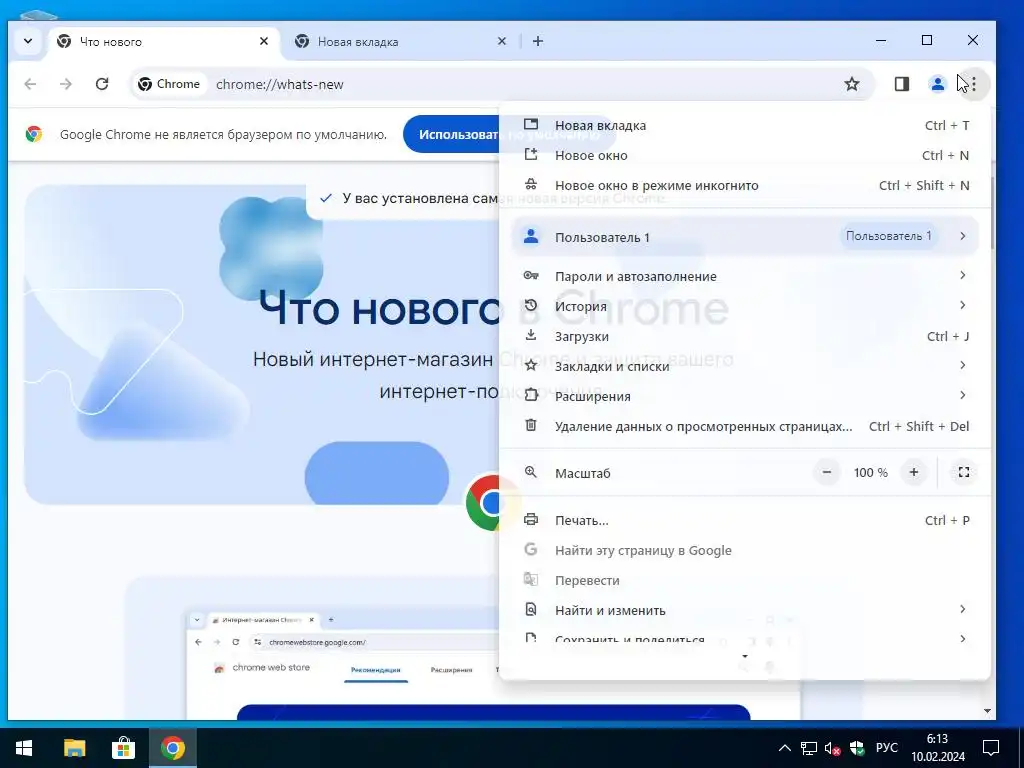Close the "Что нового" tab

(264, 41)
